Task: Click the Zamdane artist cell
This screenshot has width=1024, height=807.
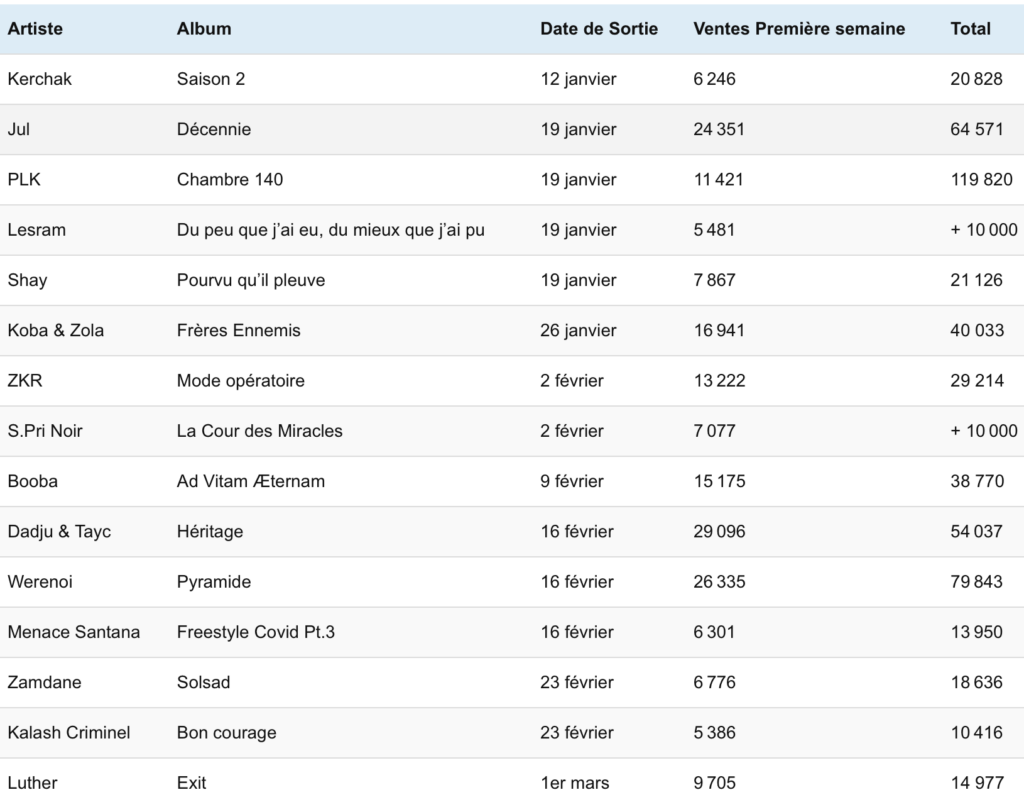Action: (x=44, y=682)
